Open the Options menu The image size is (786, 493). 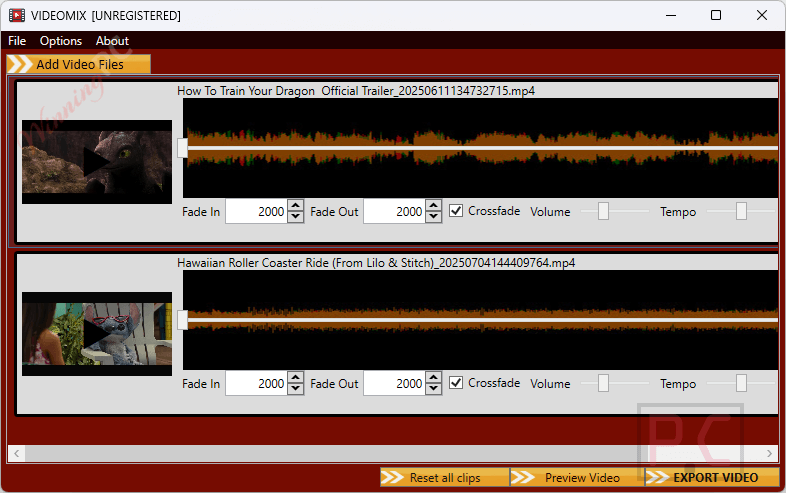(x=61, y=41)
